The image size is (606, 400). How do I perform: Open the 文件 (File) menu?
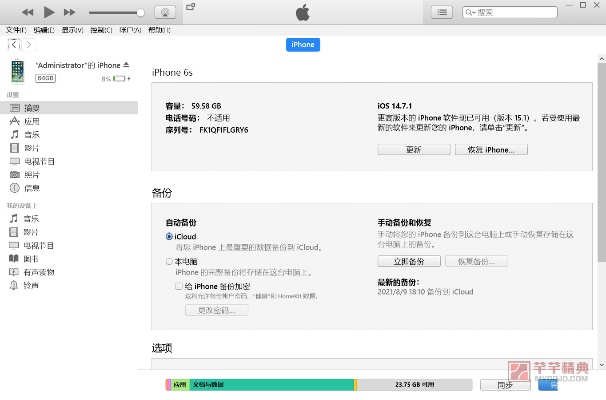click(x=15, y=30)
